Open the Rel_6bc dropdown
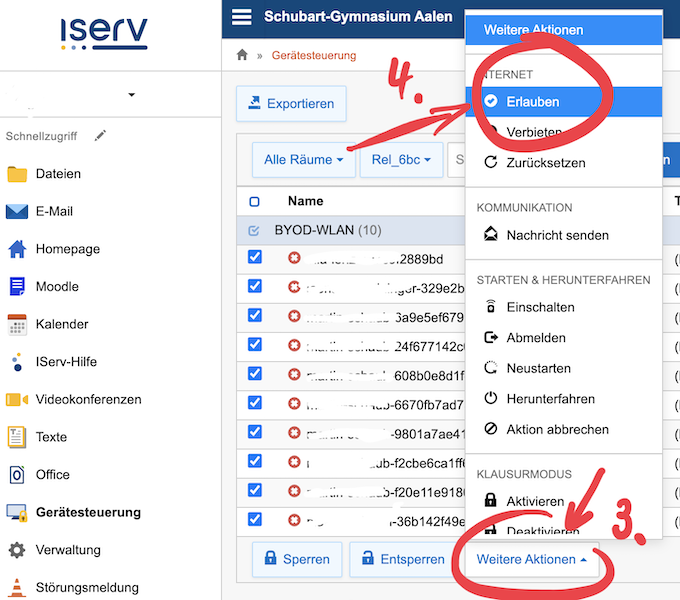 click(x=401, y=160)
